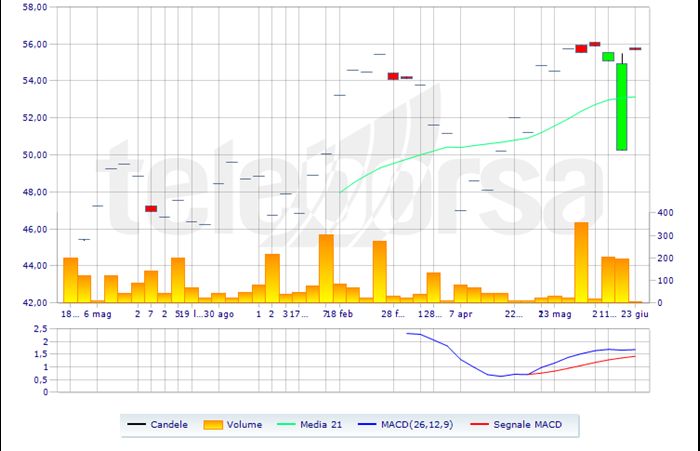Viewport: 700px width, 451px height.
Task: Click the 46,00 price axis label
Action: (35, 229)
